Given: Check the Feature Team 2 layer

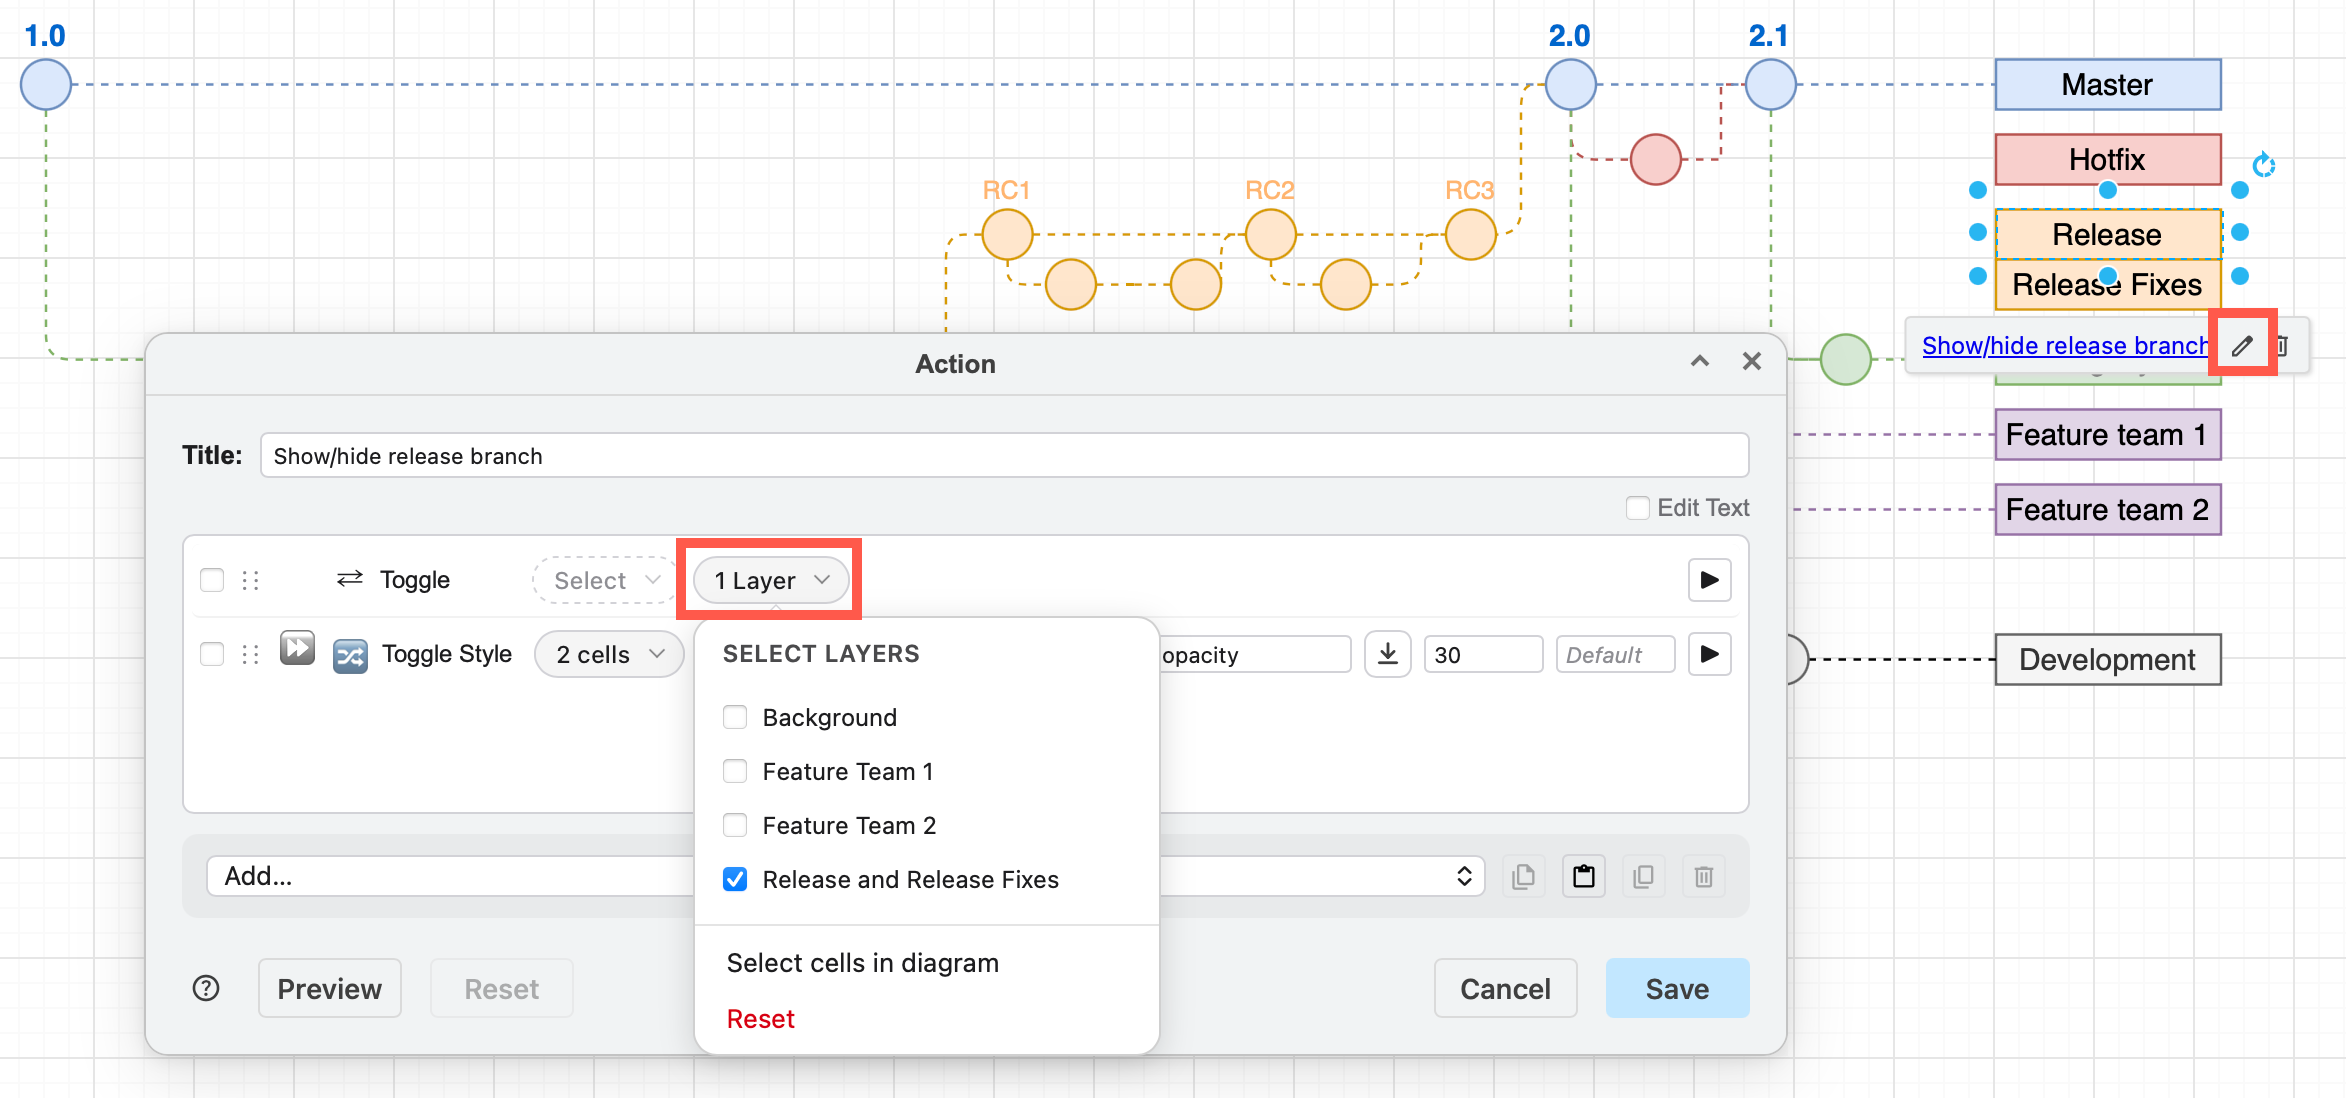Looking at the screenshot, I should [735, 825].
